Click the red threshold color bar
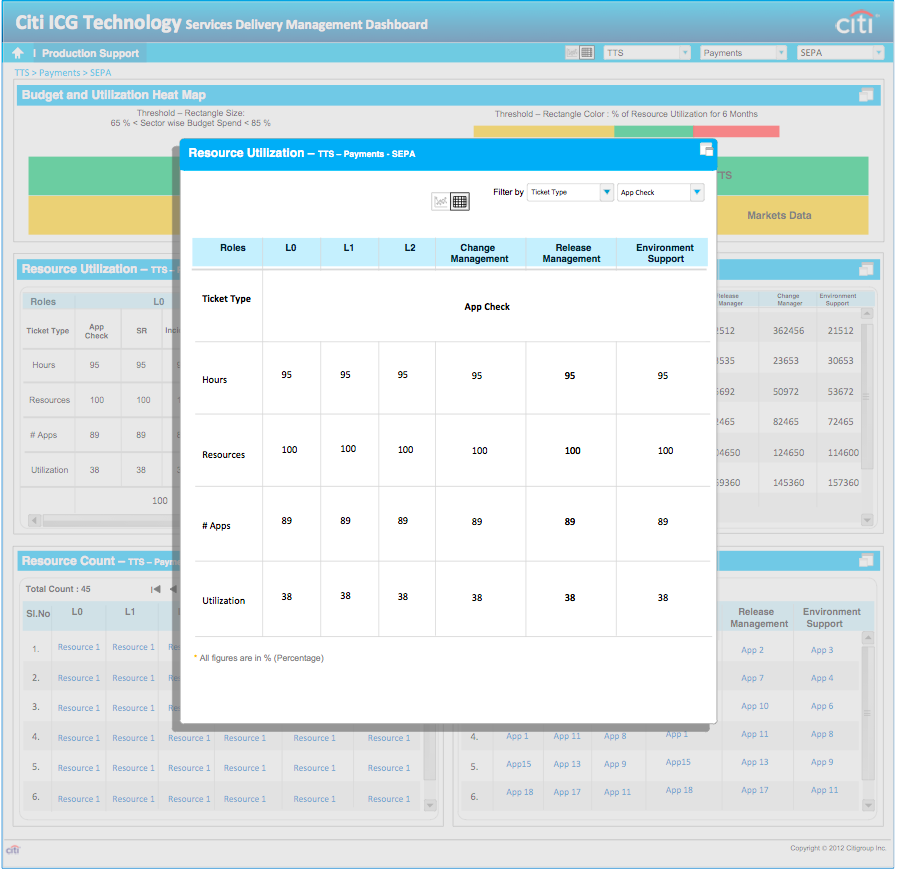 (736, 132)
